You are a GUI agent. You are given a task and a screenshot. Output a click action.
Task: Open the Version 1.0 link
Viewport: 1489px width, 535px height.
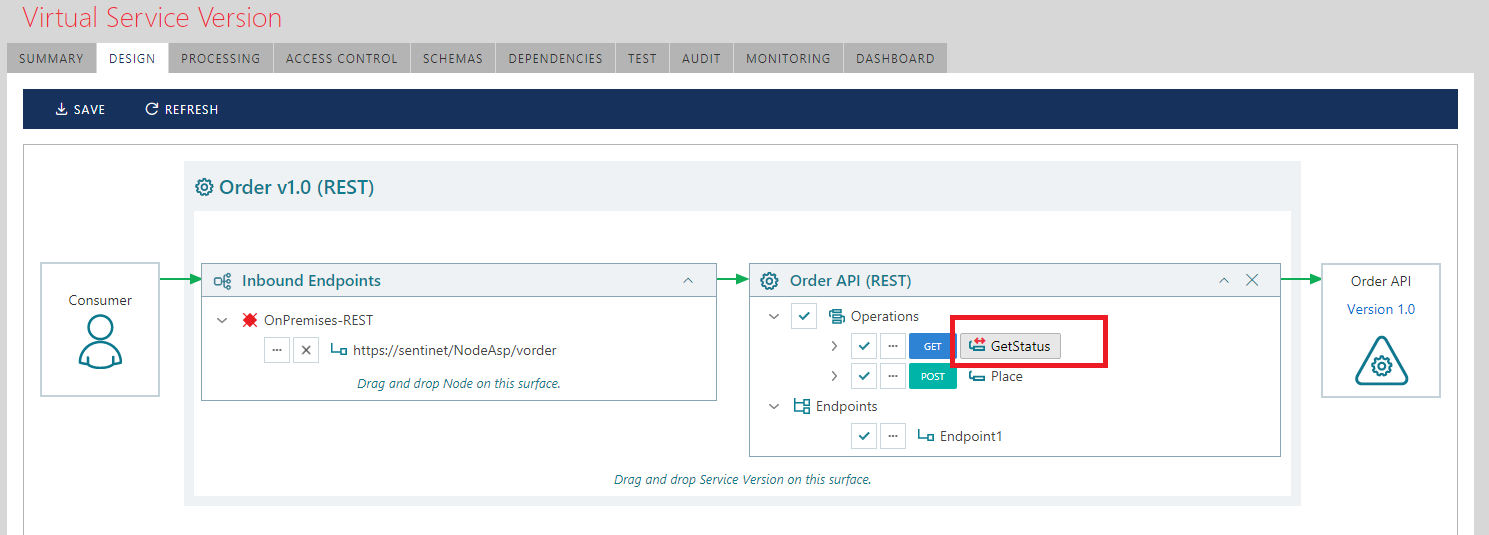1380,309
